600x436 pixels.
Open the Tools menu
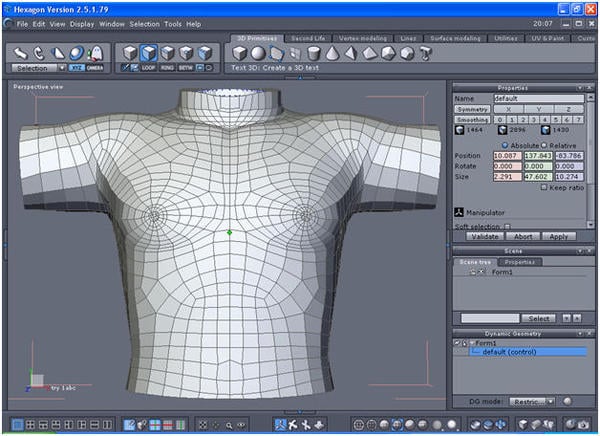pyautogui.click(x=173, y=23)
